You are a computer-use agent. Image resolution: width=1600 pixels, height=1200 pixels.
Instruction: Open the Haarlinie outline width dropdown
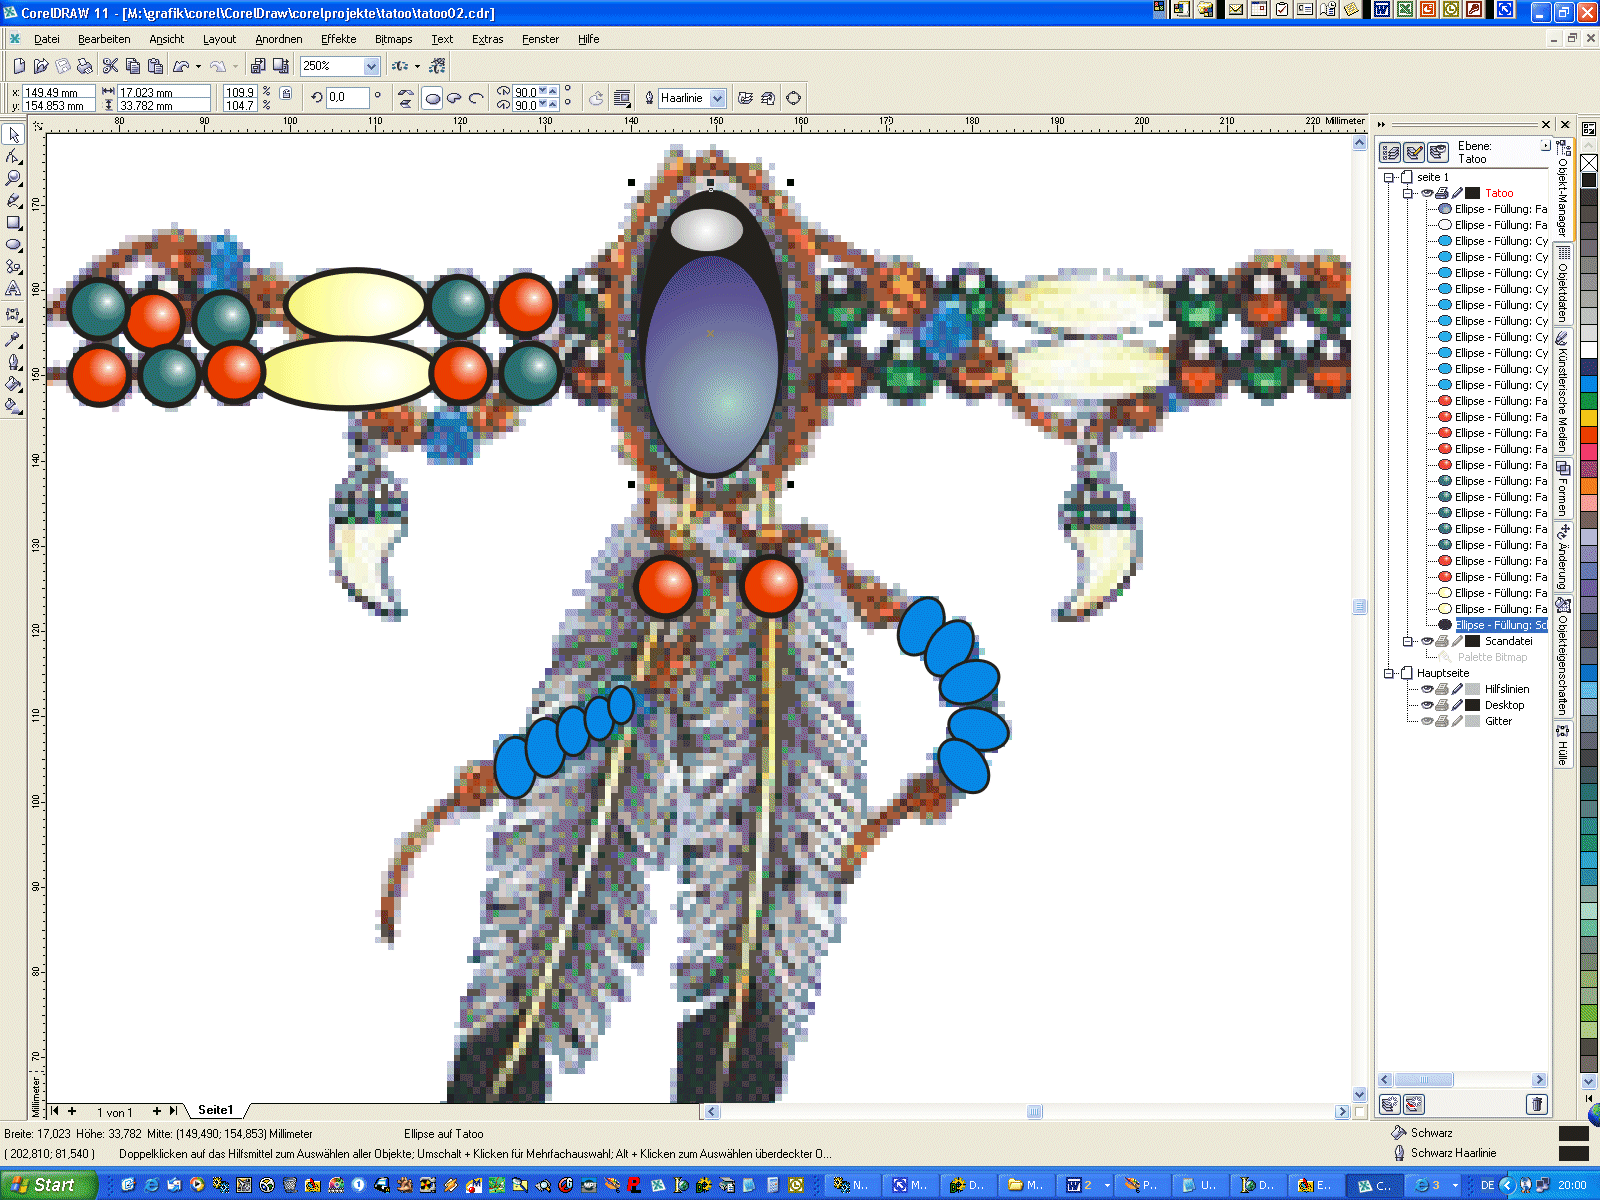coord(717,98)
